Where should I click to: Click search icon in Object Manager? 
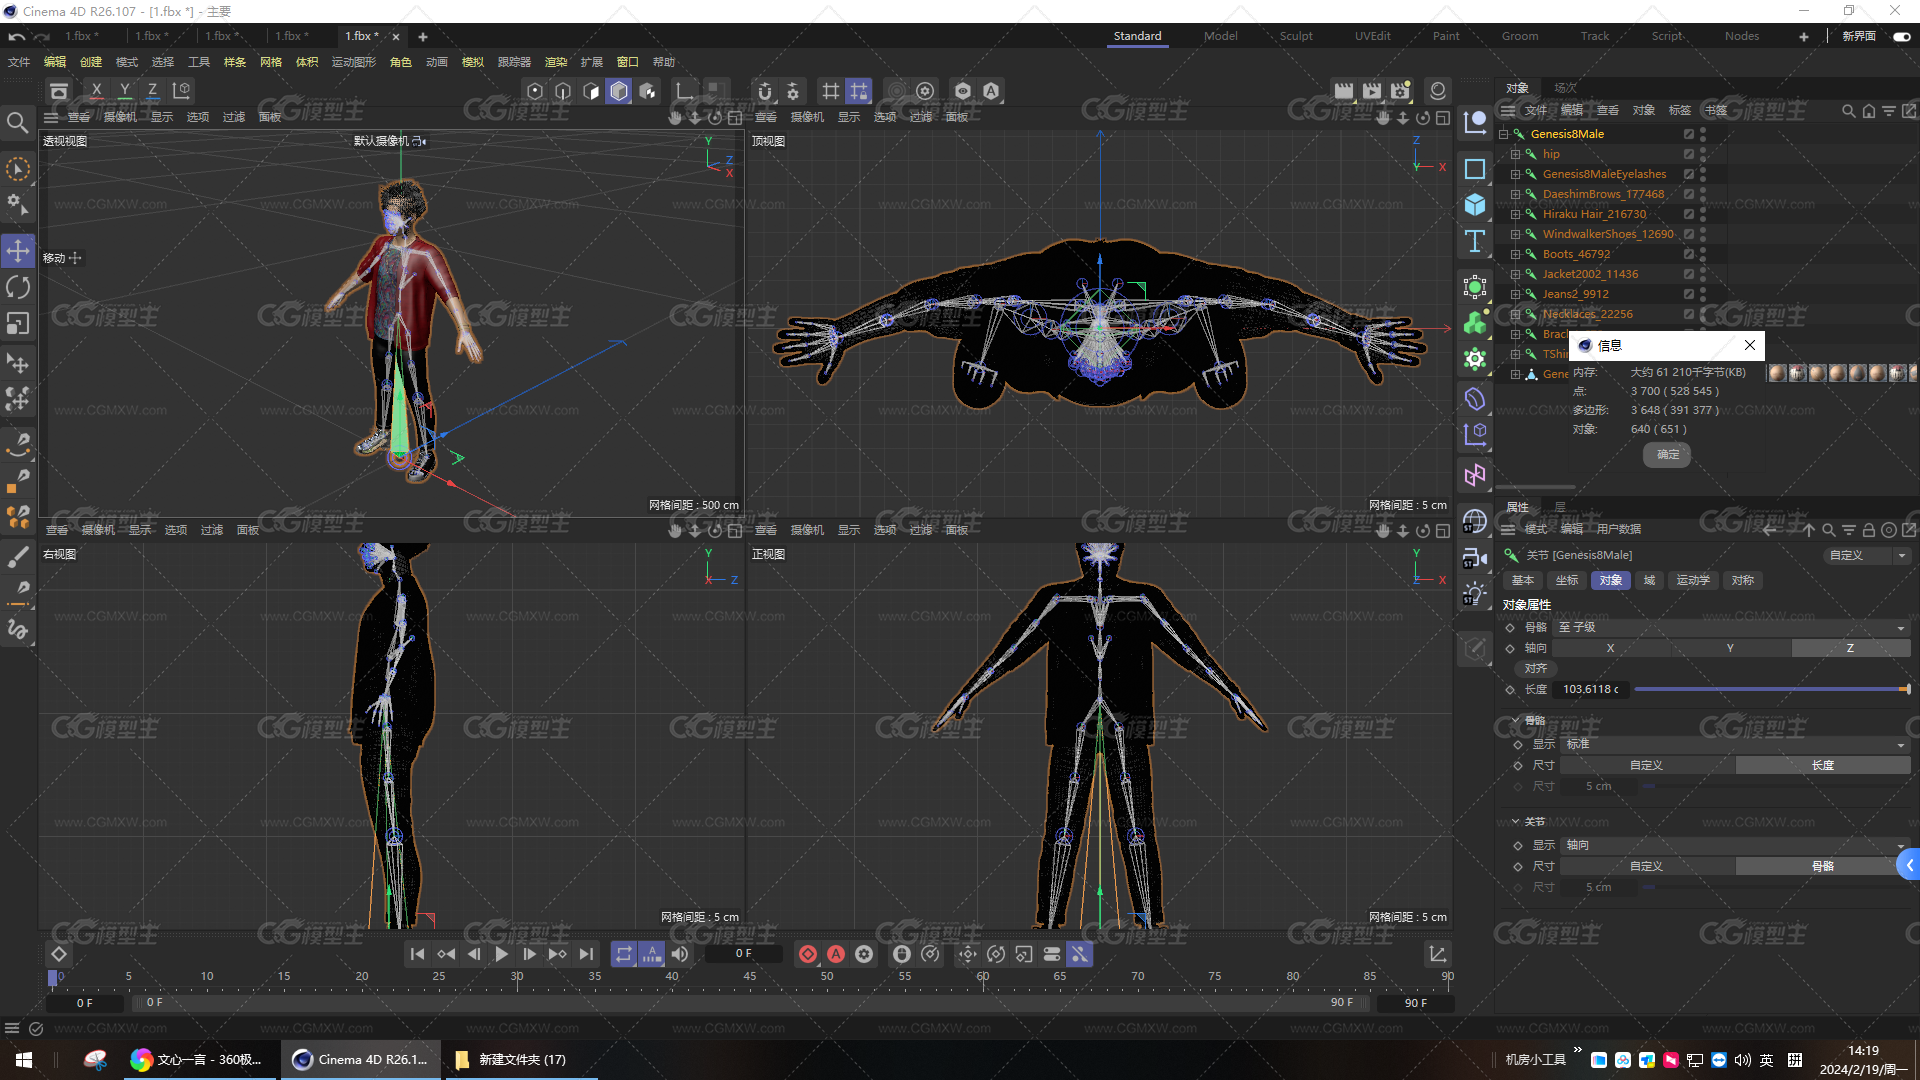(1849, 111)
